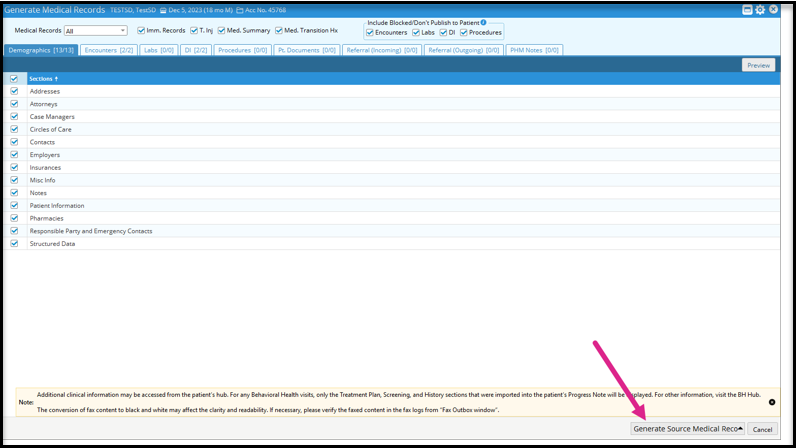Toggle the Imm. Records checkbox
This screenshot has height=448, width=796.
141,30
